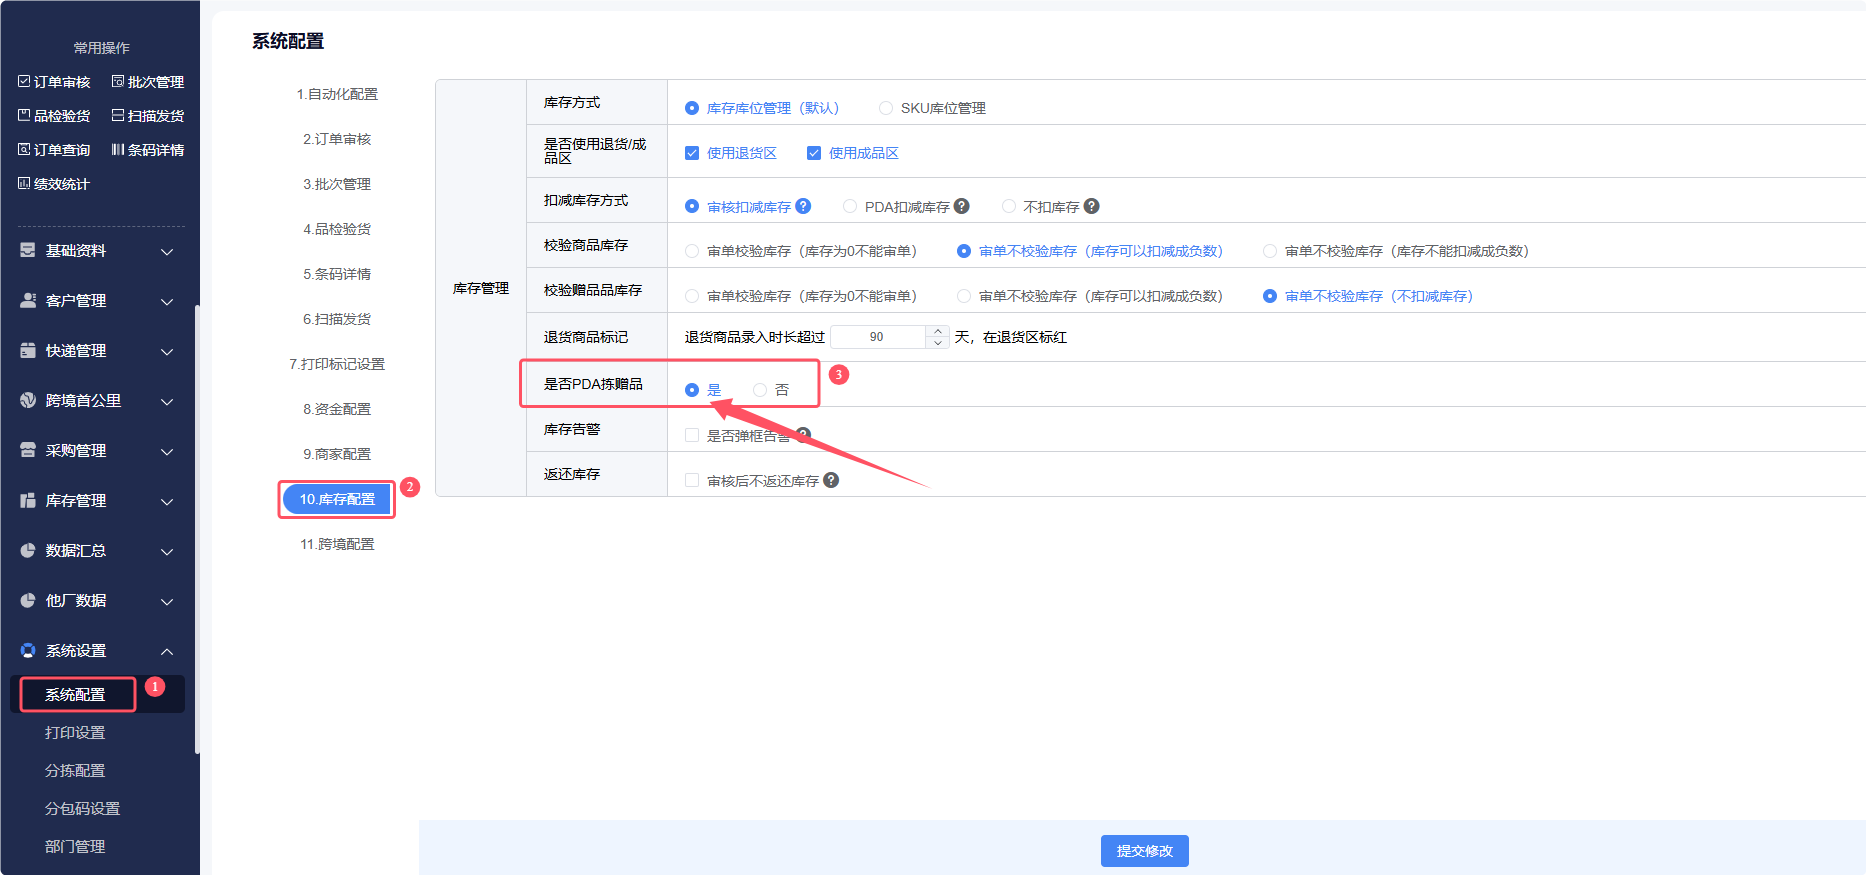Switch to 11.跨境配置 section
1866x875 pixels.
coord(337,544)
